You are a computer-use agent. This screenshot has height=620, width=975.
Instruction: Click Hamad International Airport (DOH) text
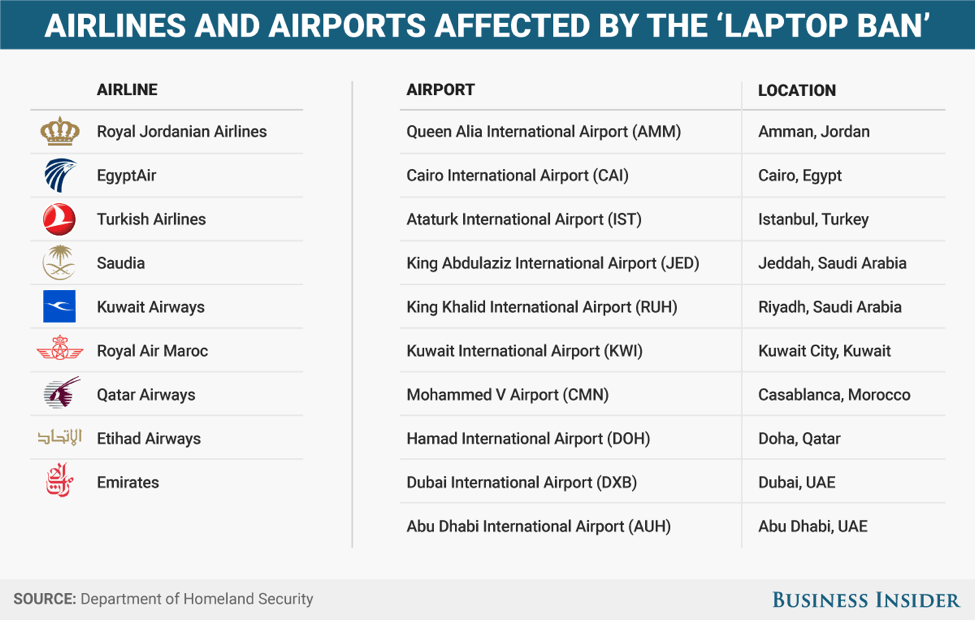point(528,438)
